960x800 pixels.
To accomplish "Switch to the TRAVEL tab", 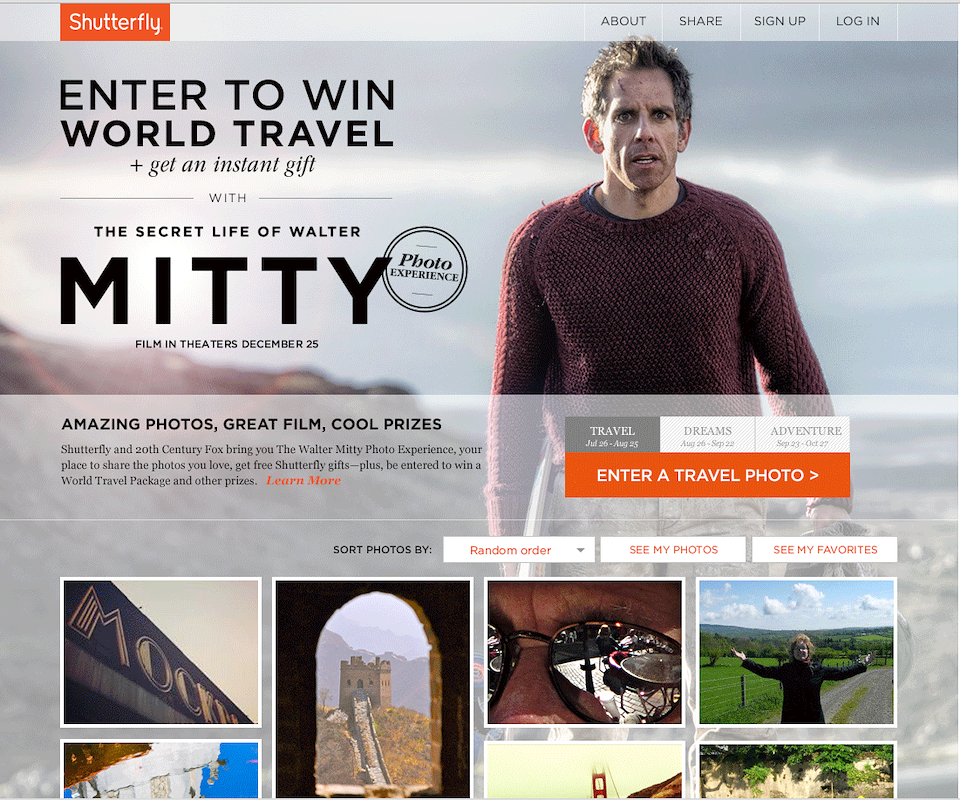I will (612, 435).
